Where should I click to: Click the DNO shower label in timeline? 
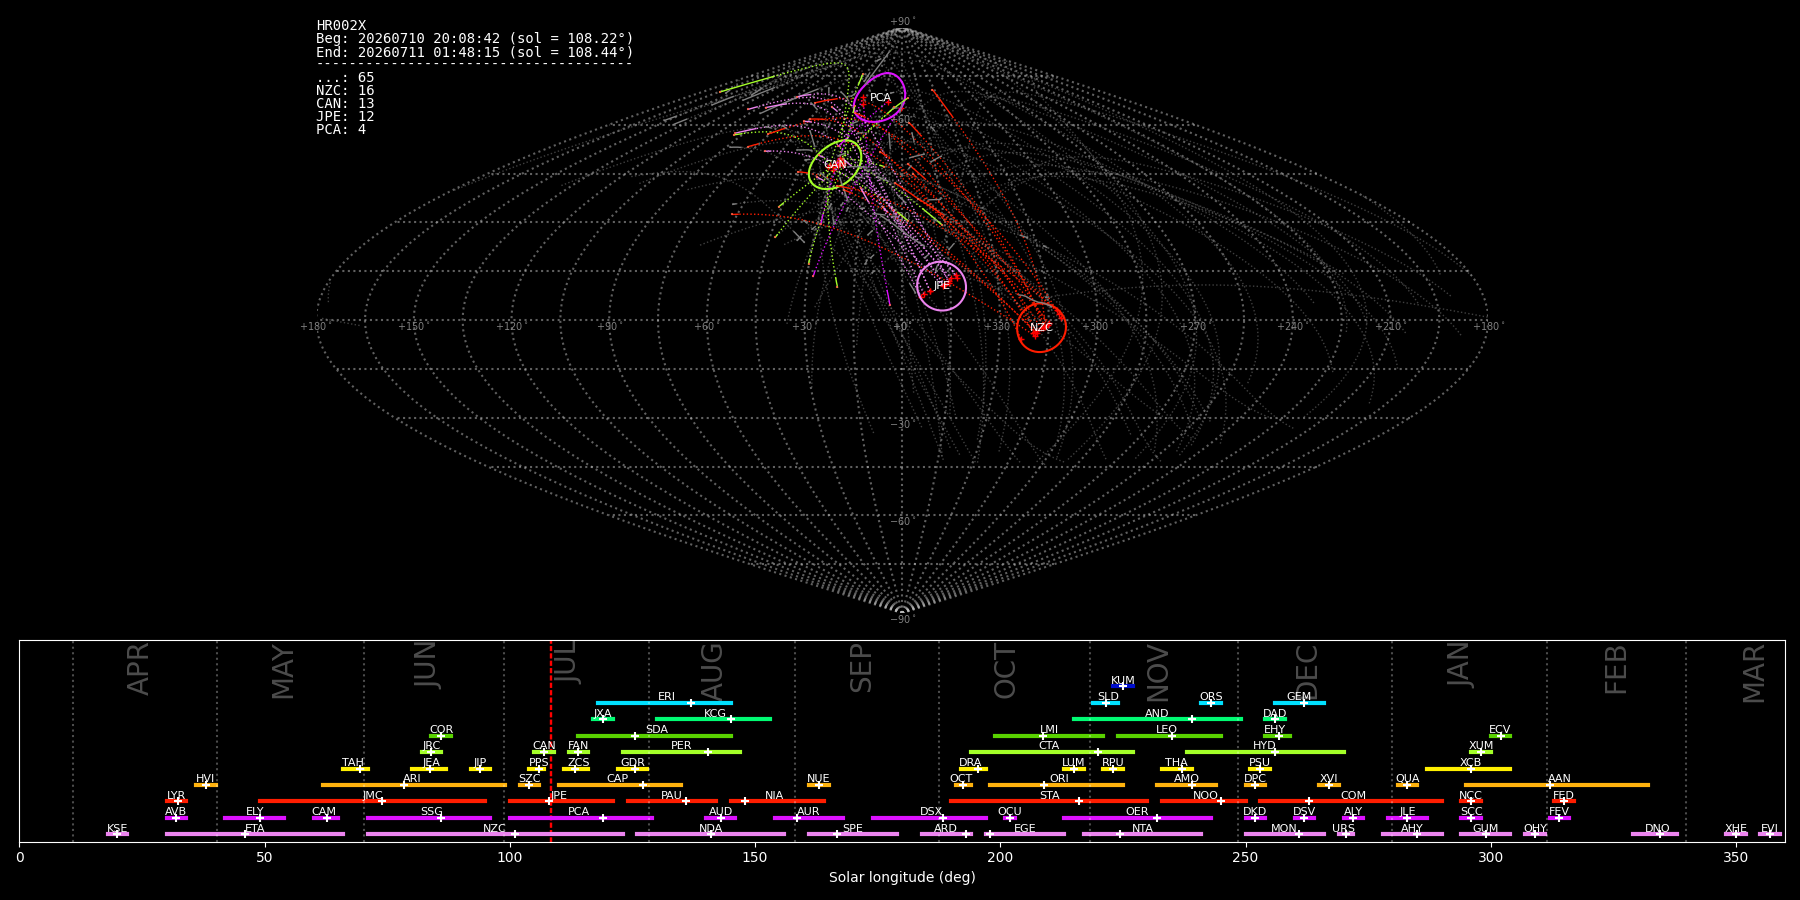(x=1657, y=828)
